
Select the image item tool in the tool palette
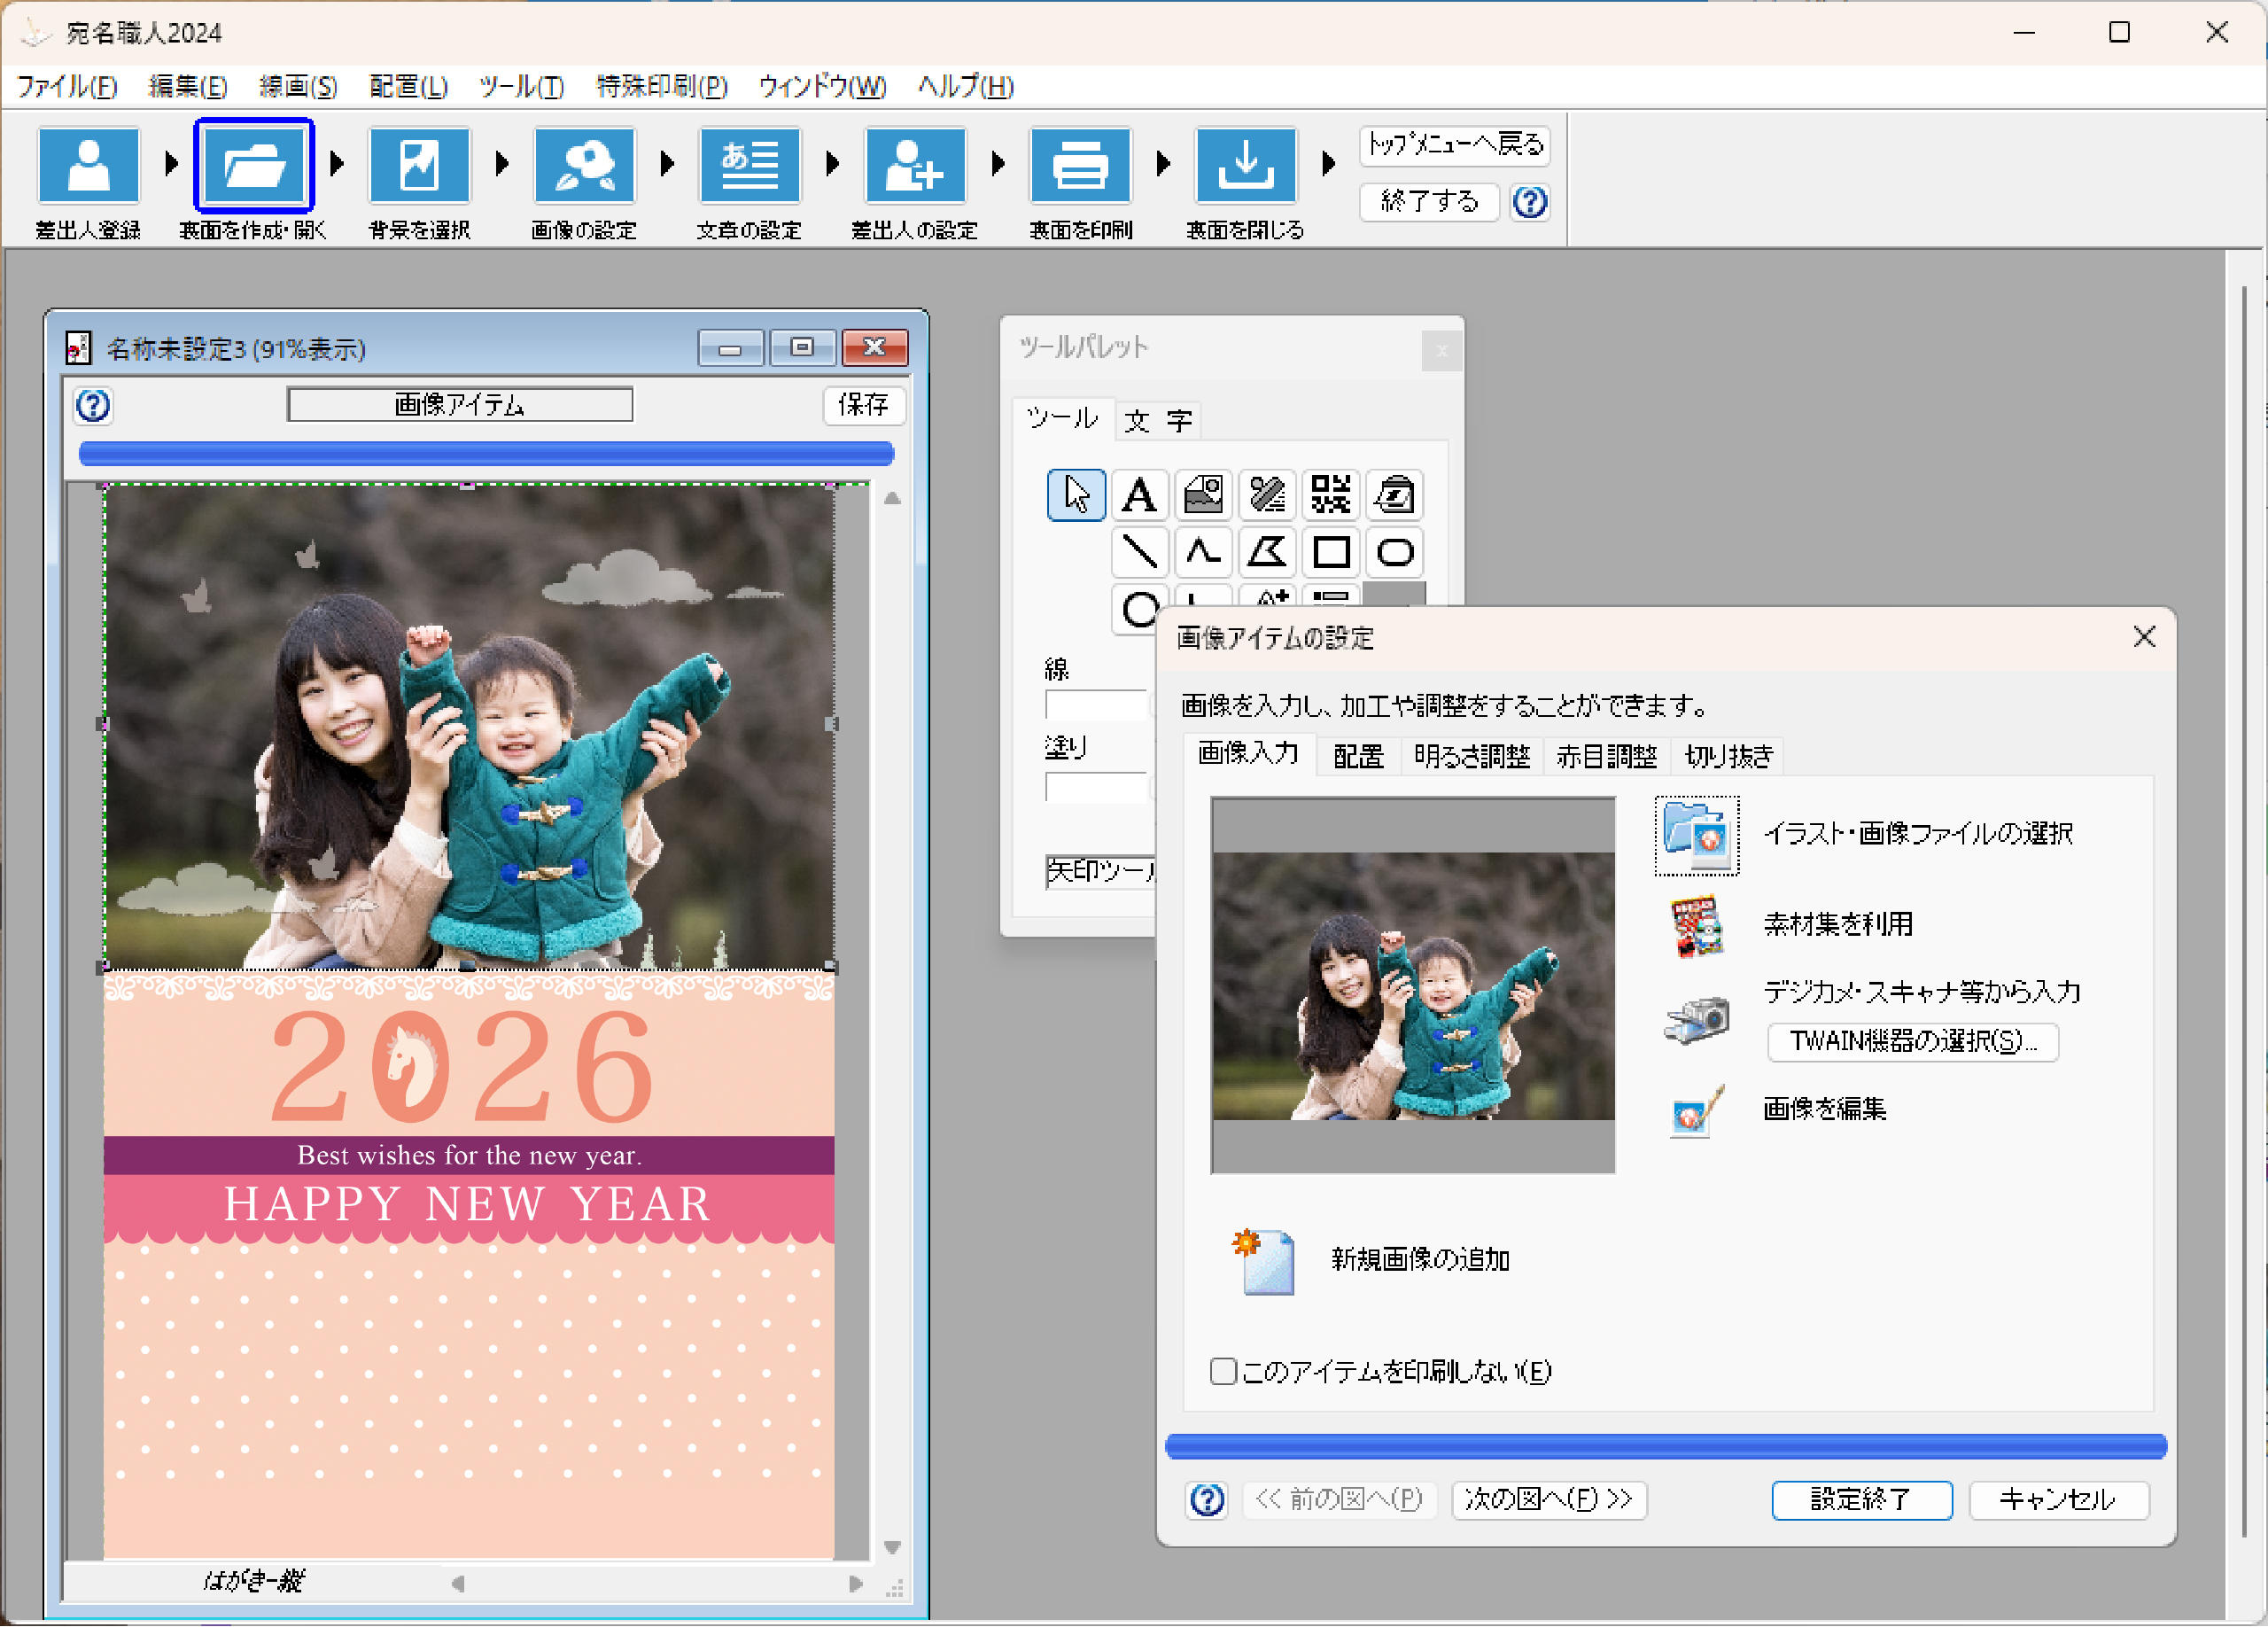click(x=1204, y=494)
